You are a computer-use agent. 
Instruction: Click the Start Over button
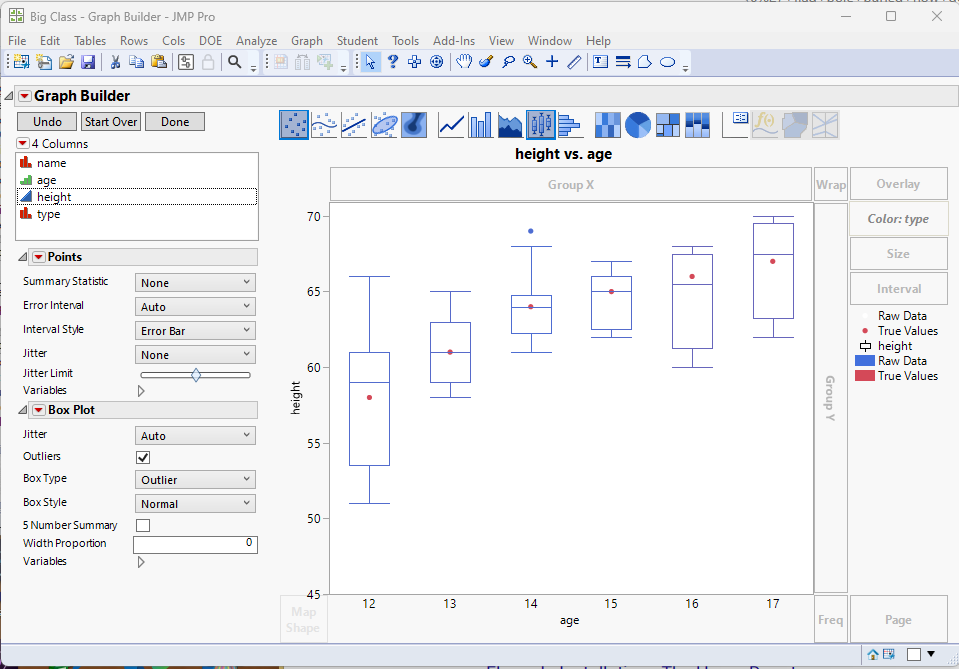tap(111, 122)
